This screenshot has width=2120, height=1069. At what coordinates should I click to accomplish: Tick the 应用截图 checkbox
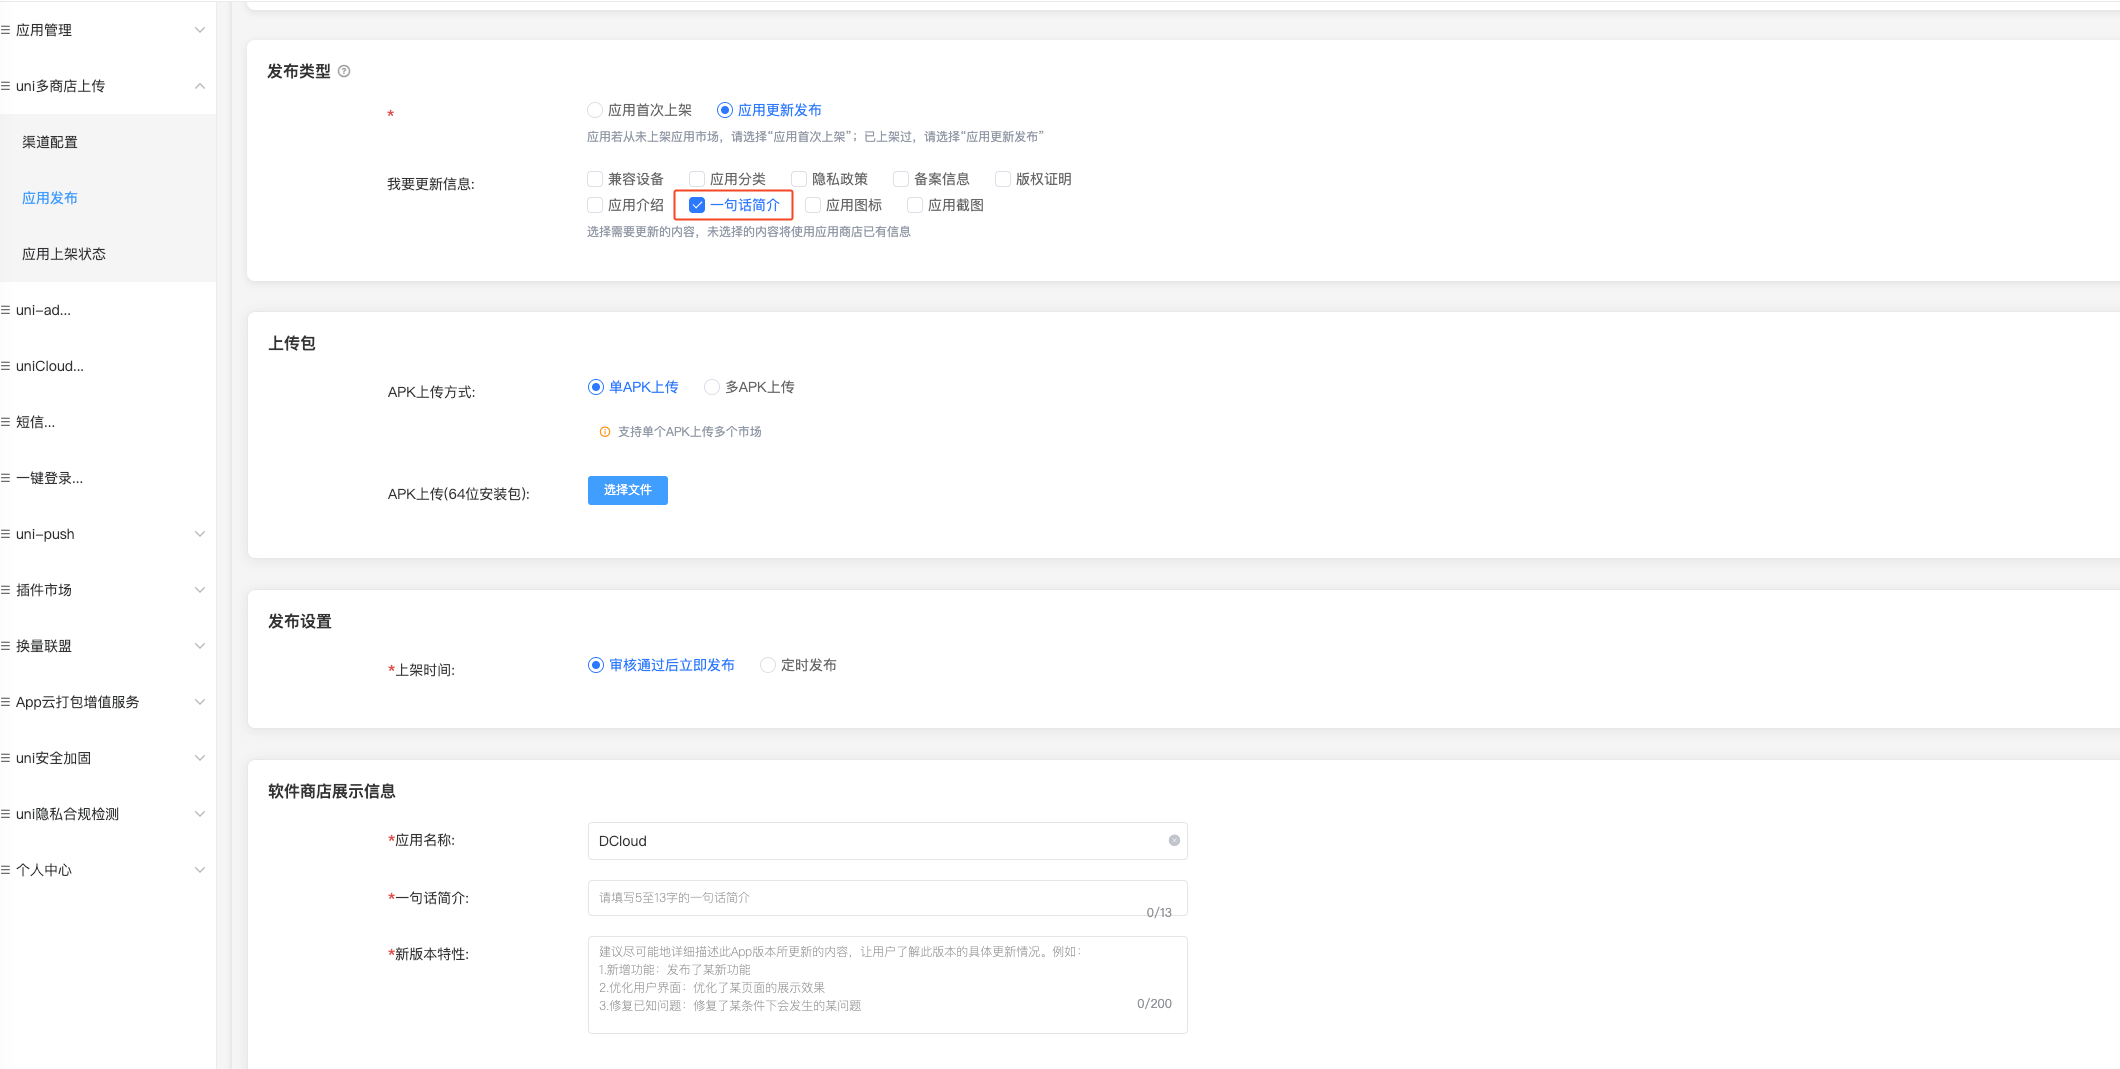pyautogui.click(x=915, y=205)
